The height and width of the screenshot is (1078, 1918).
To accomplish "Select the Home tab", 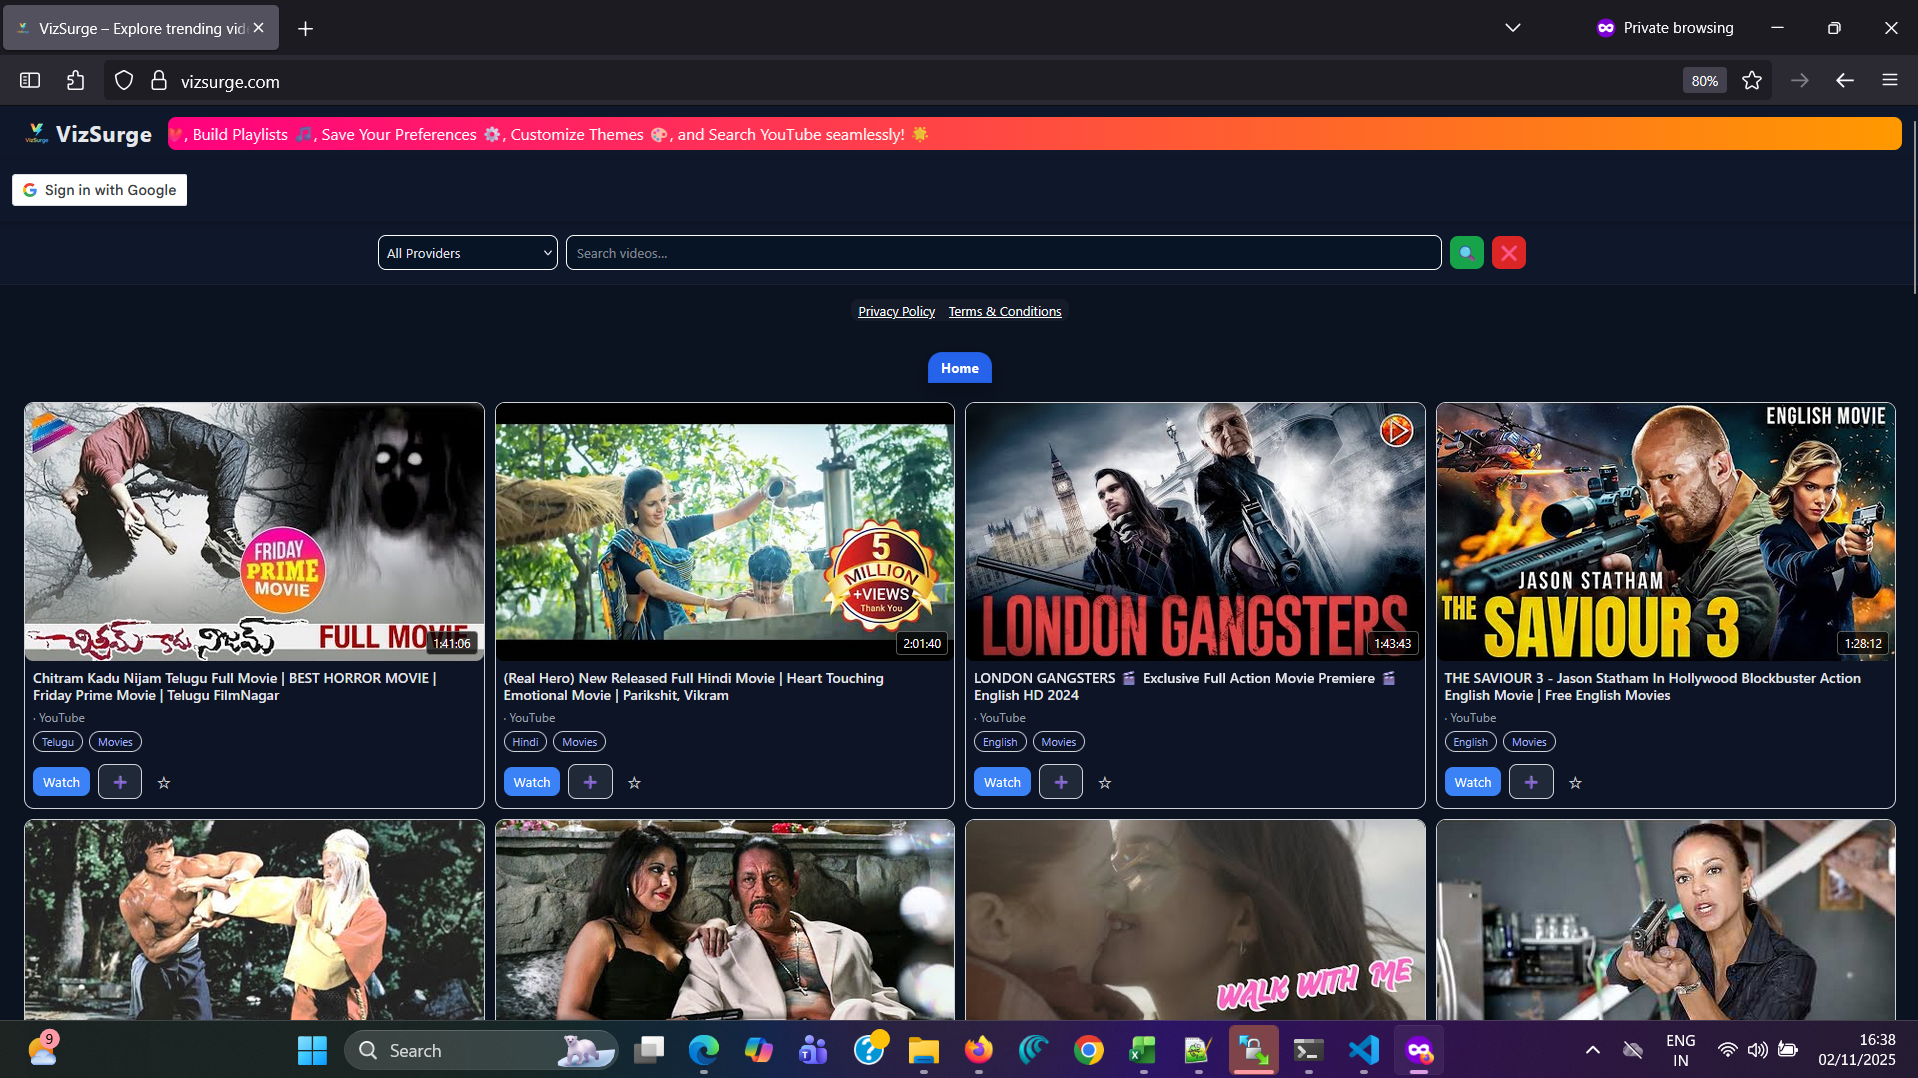I will click(x=959, y=368).
